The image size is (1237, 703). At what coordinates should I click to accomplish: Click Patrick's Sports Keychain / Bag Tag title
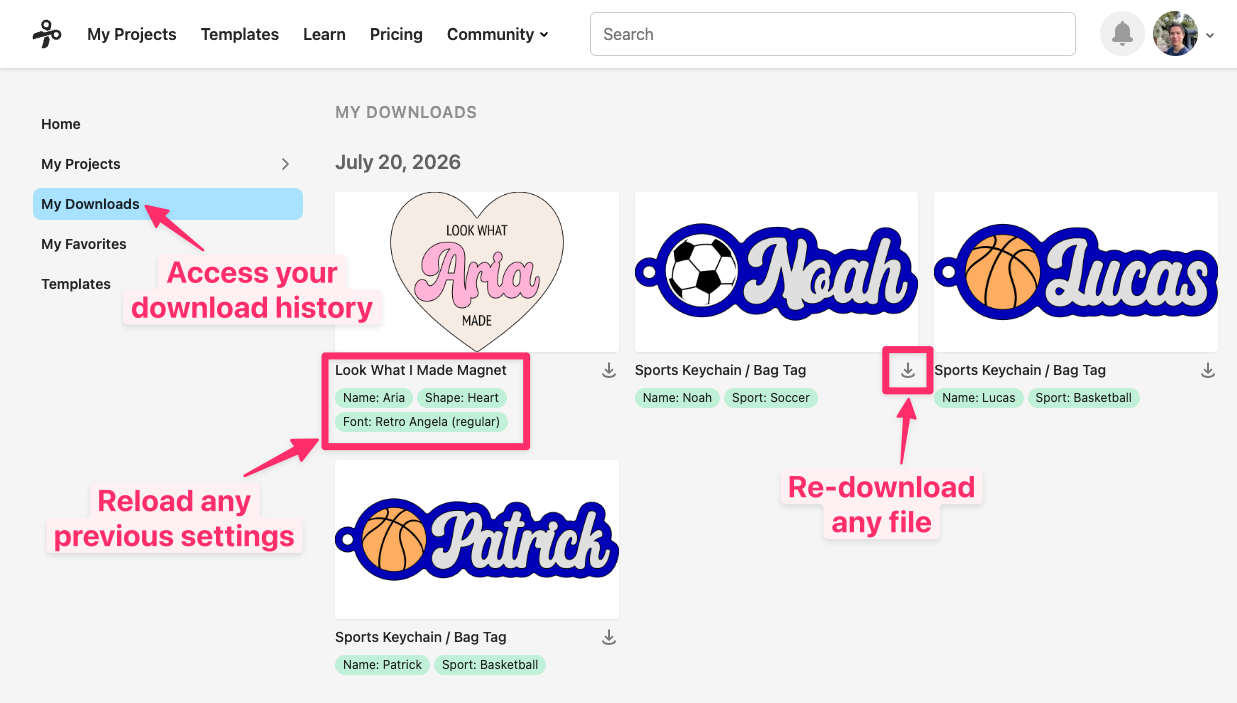[x=421, y=637]
